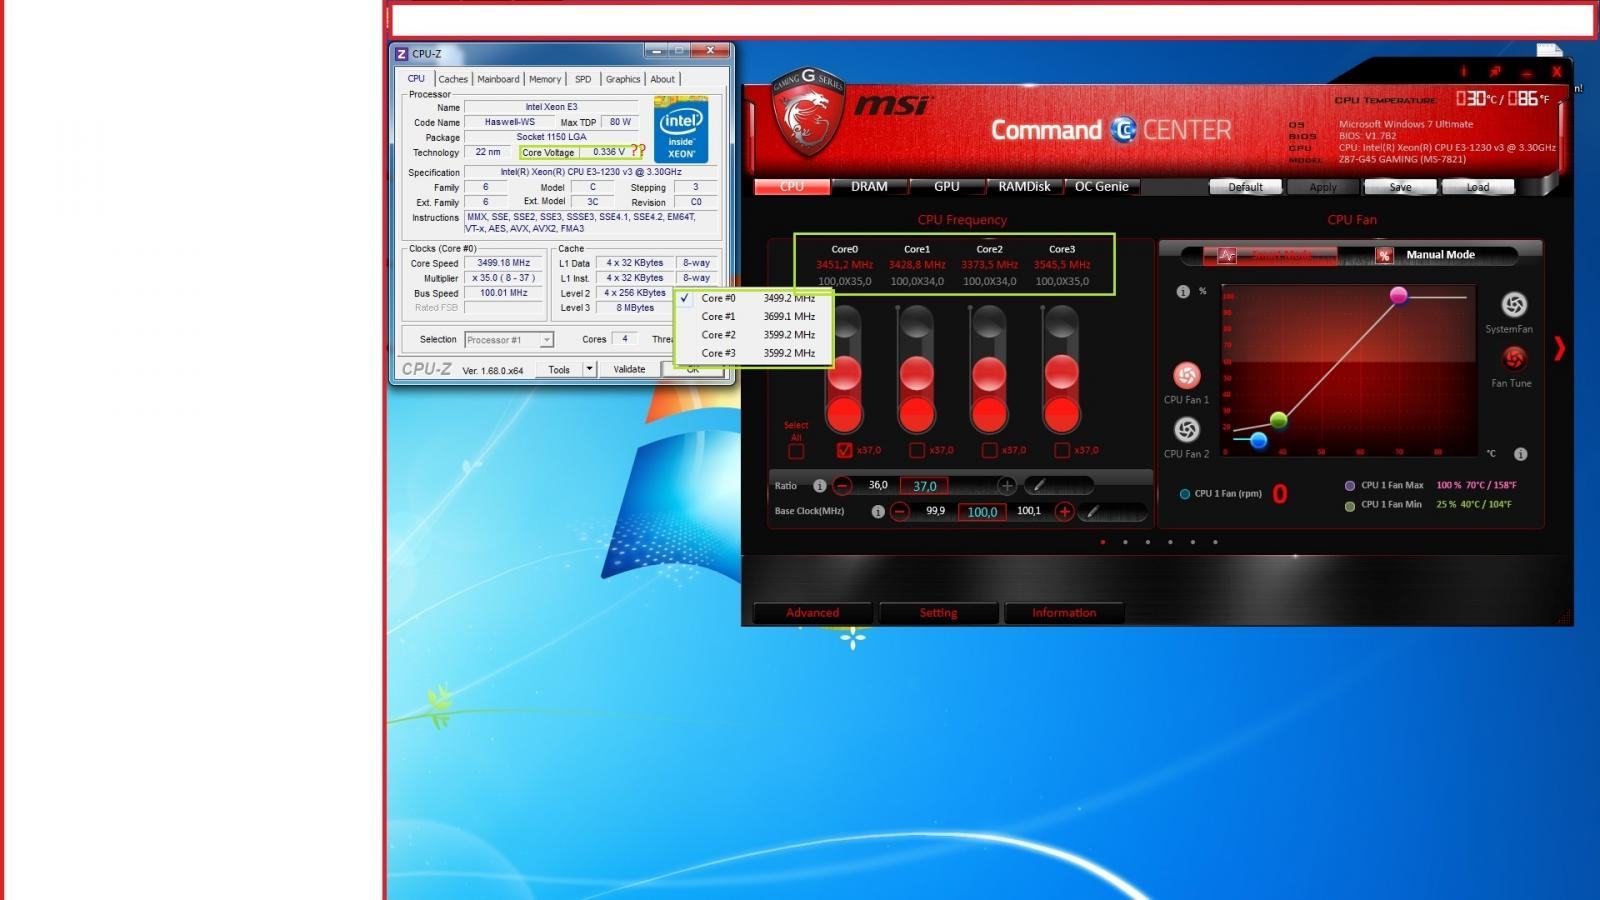The width and height of the screenshot is (1600, 900).
Task: Click the CPU-Z Validate button
Action: click(629, 370)
